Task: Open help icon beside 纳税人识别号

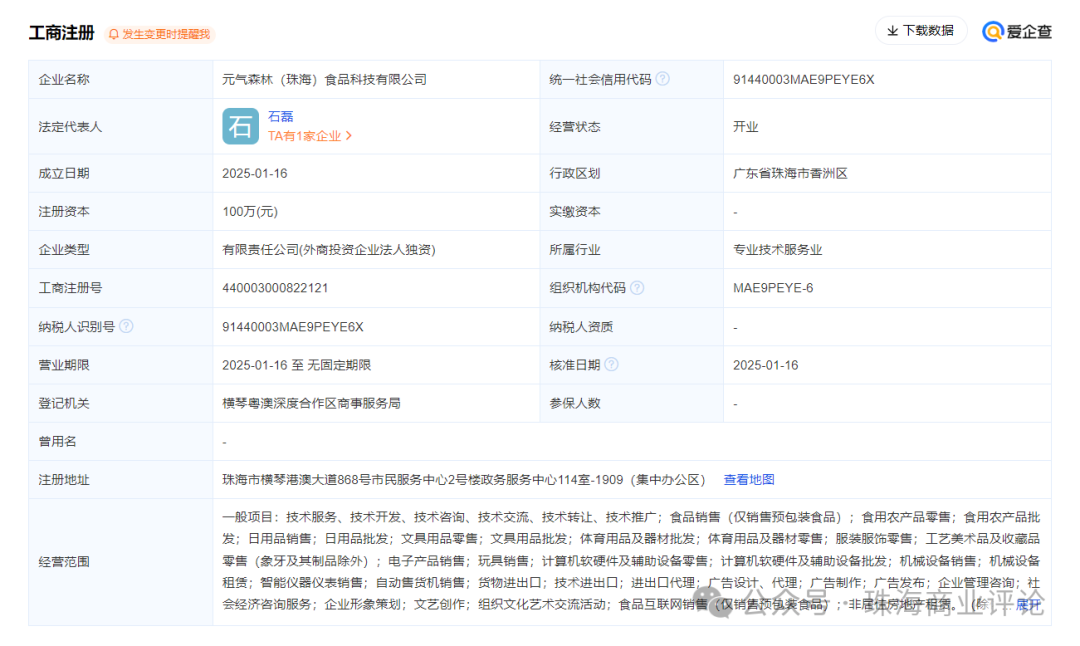Action: [x=126, y=326]
